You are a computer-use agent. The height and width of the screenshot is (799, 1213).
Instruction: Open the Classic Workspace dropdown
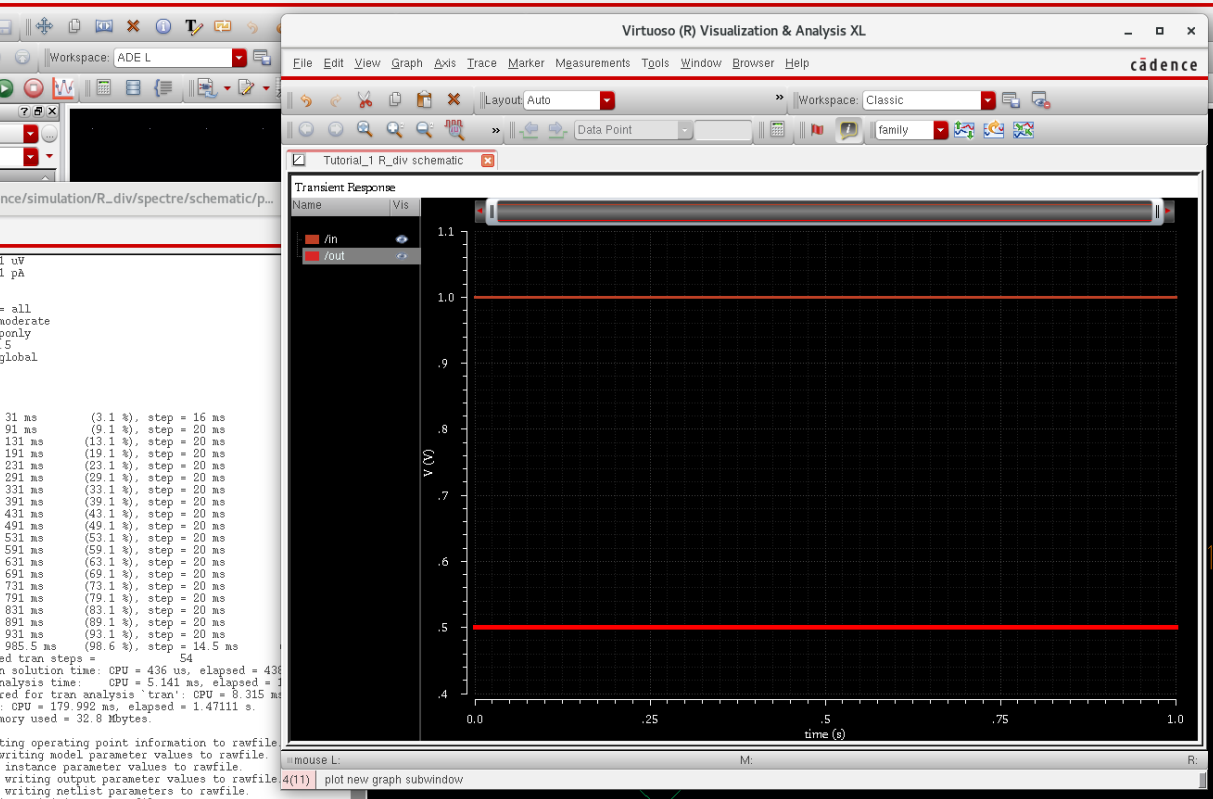coord(988,100)
